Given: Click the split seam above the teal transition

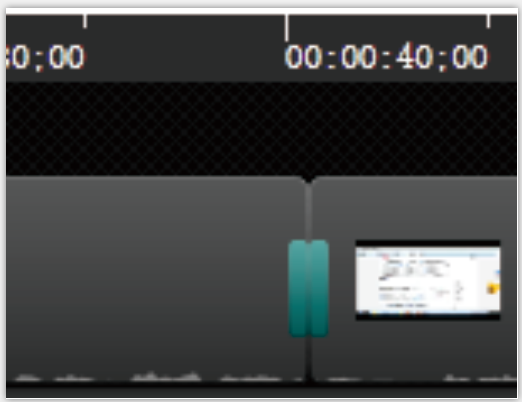Looking at the screenshot, I should click(x=308, y=212).
